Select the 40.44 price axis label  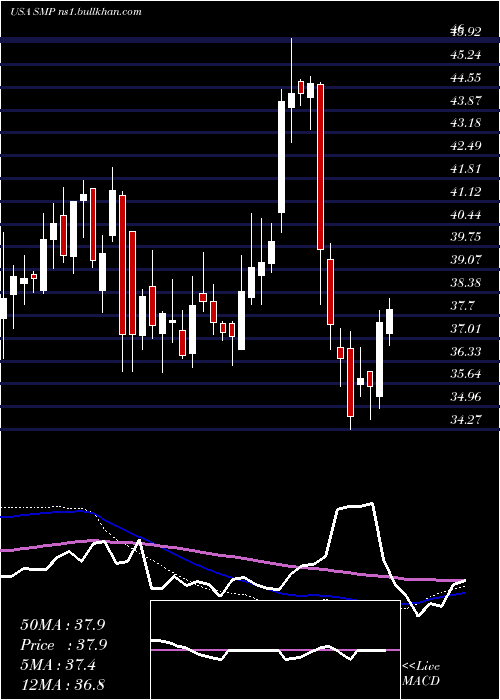tap(466, 215)
